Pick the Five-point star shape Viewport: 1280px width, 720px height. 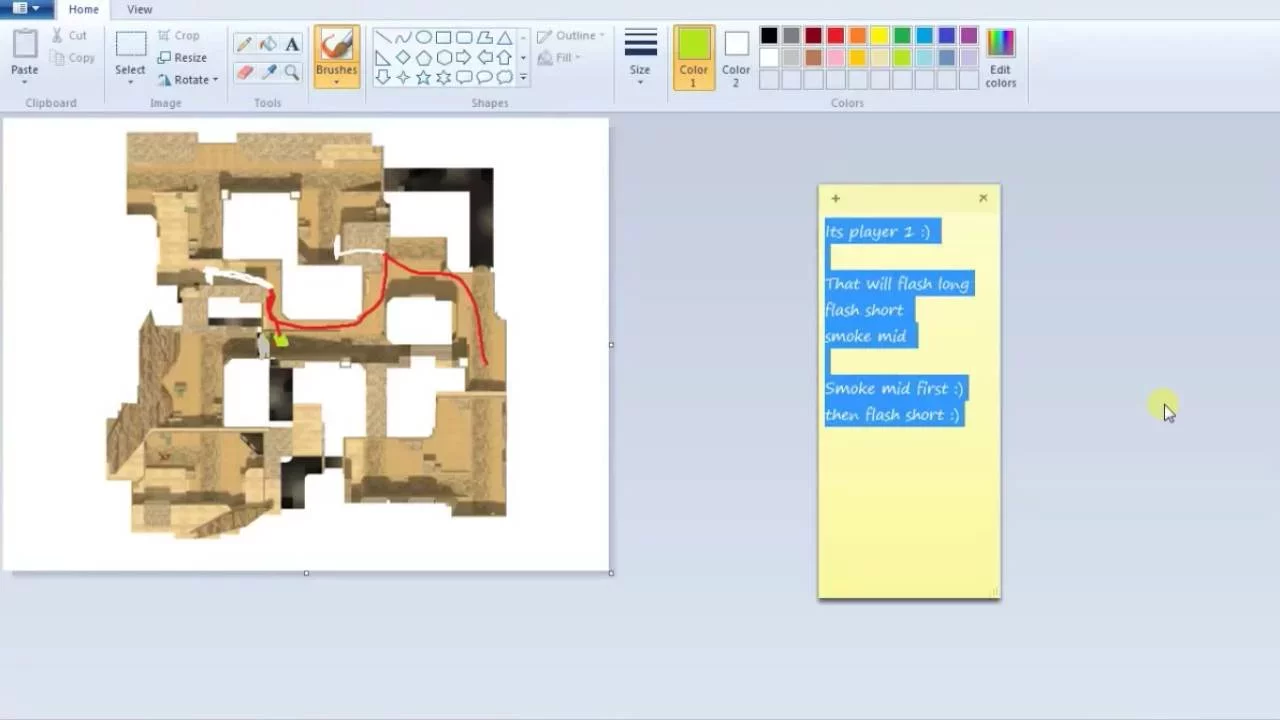click(x=424, y=77)
